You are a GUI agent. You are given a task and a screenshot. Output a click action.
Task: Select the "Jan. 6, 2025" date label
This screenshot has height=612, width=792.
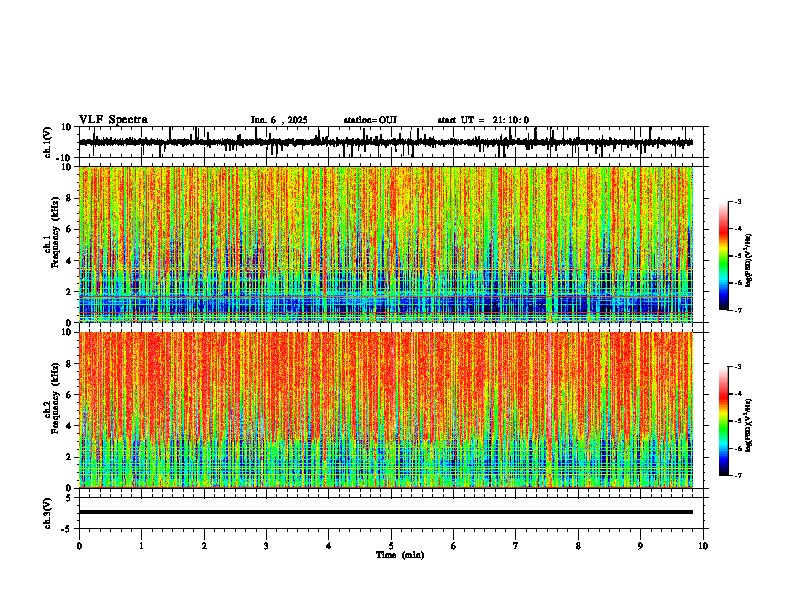point(279,120)
